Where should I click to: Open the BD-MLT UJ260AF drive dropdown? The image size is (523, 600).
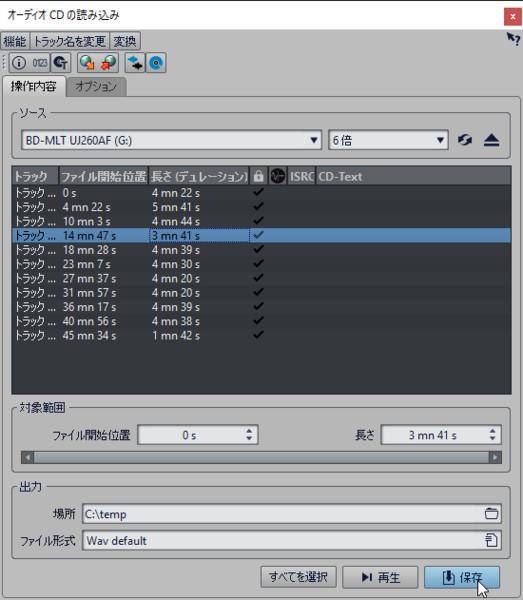pyautogui.click(x=171, y=140)
